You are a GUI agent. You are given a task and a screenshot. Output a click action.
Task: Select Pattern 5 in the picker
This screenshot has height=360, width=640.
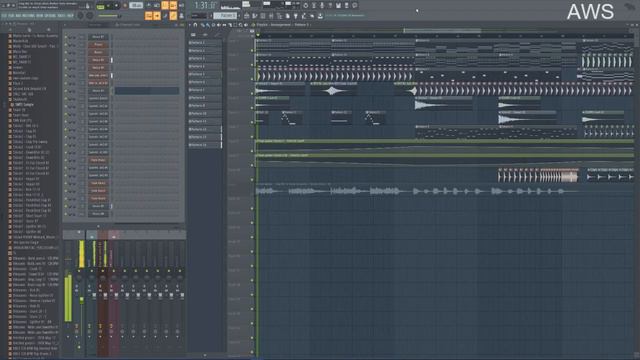(x=204, y=74)
